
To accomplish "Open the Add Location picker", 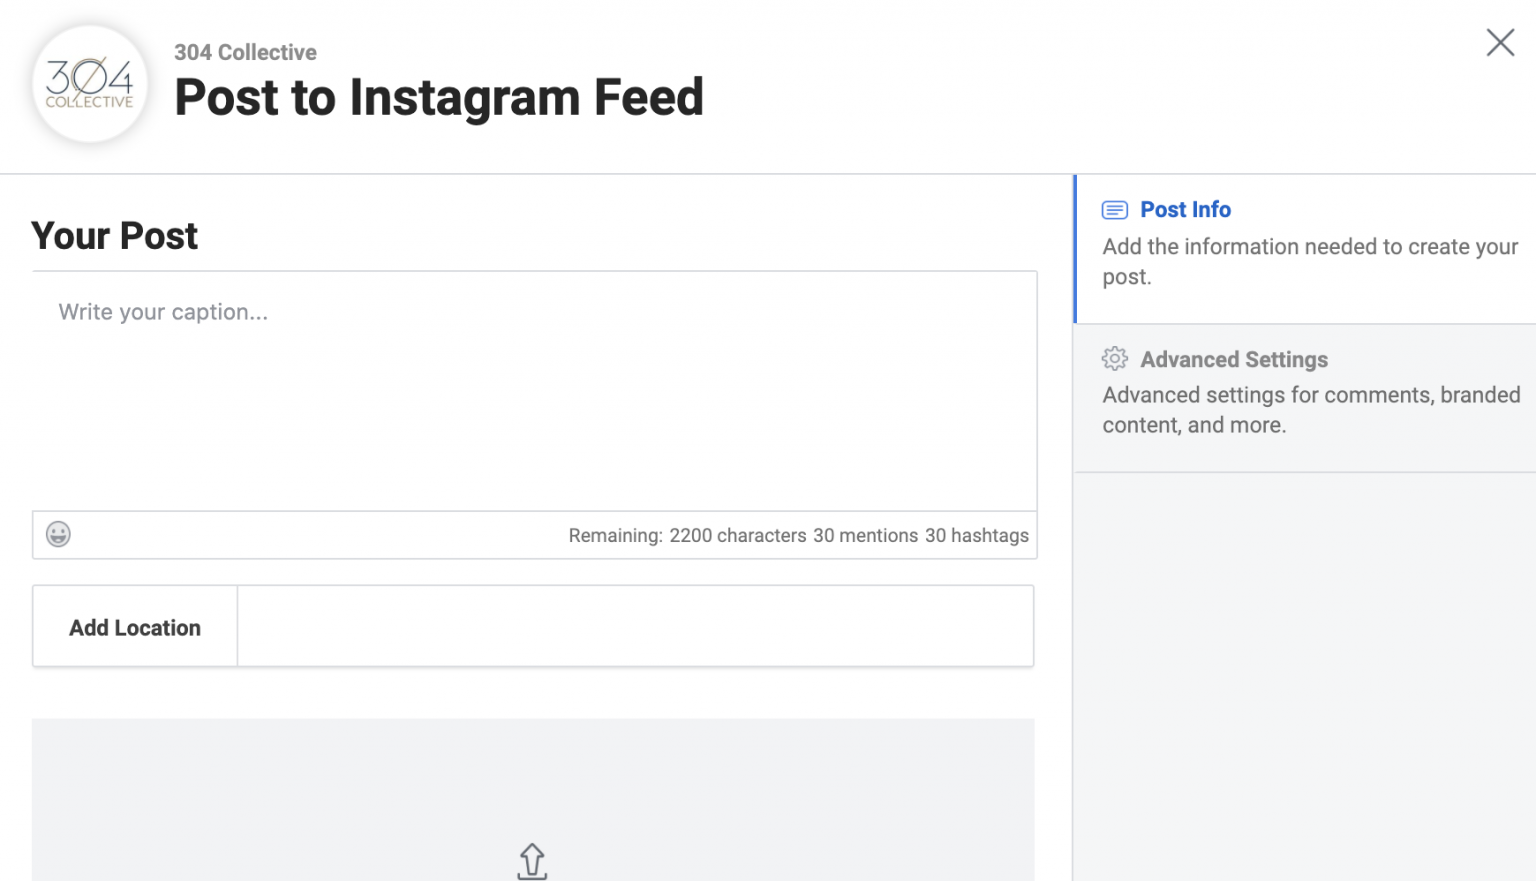I will 134,626.
